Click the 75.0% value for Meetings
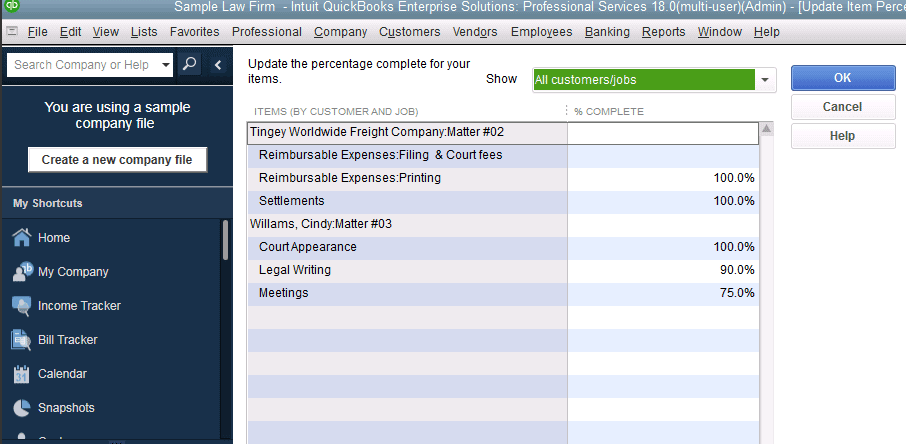Viewport: 906px width, 444px height. tap(737, 293)
